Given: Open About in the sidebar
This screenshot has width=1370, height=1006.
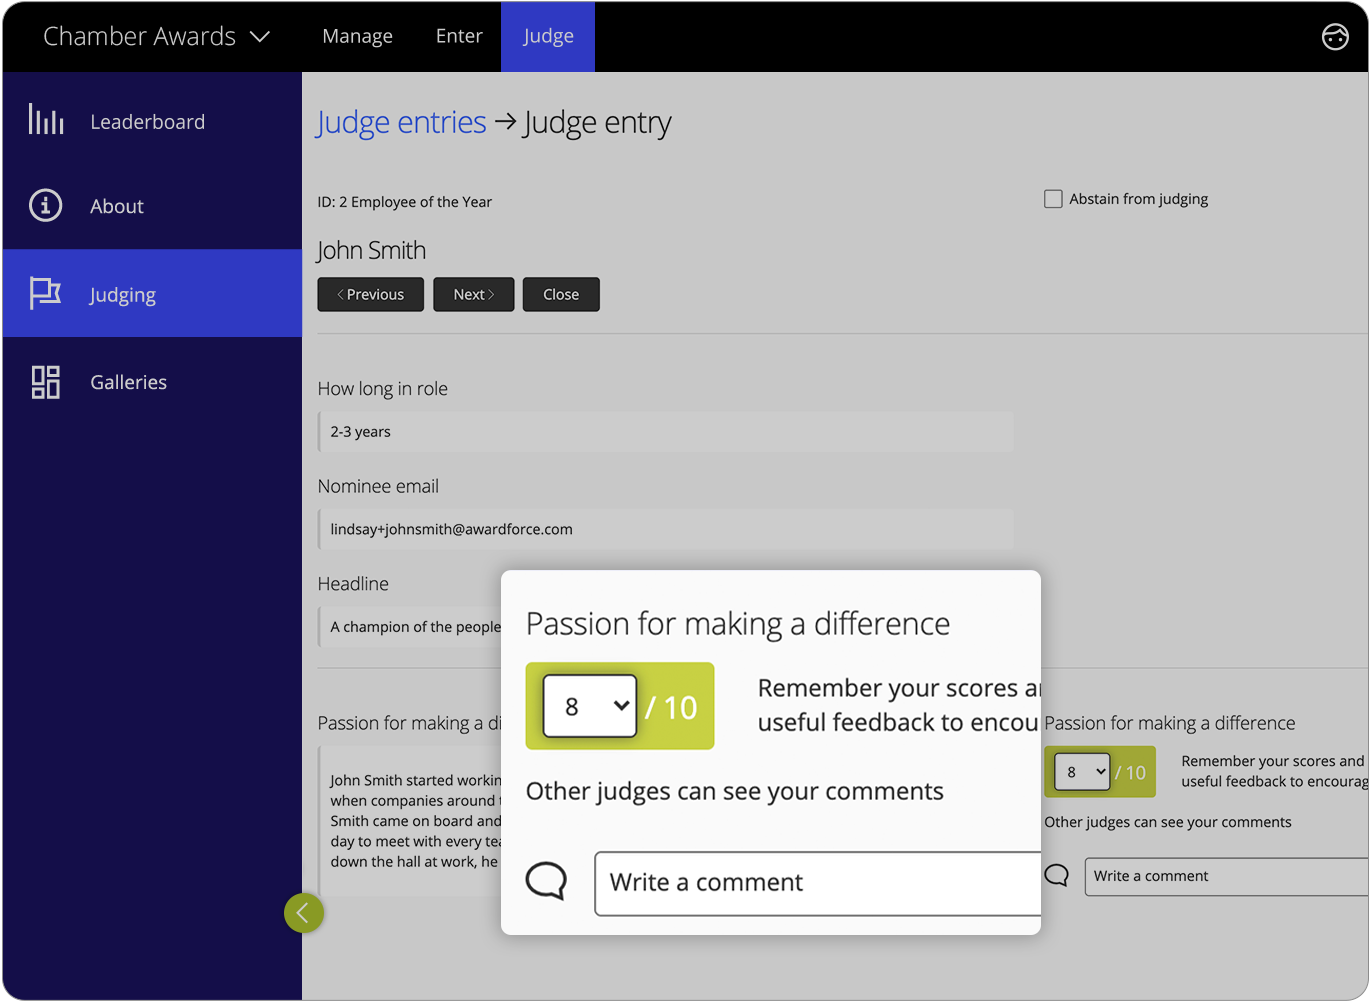Looking at the screenshot, I should tap(152, 206).
